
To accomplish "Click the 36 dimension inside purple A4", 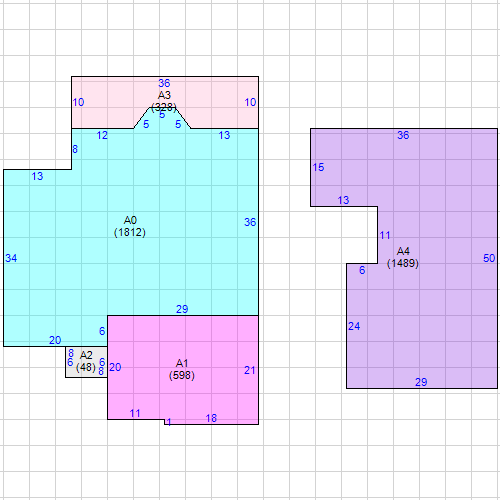I will tap(403, 135).
